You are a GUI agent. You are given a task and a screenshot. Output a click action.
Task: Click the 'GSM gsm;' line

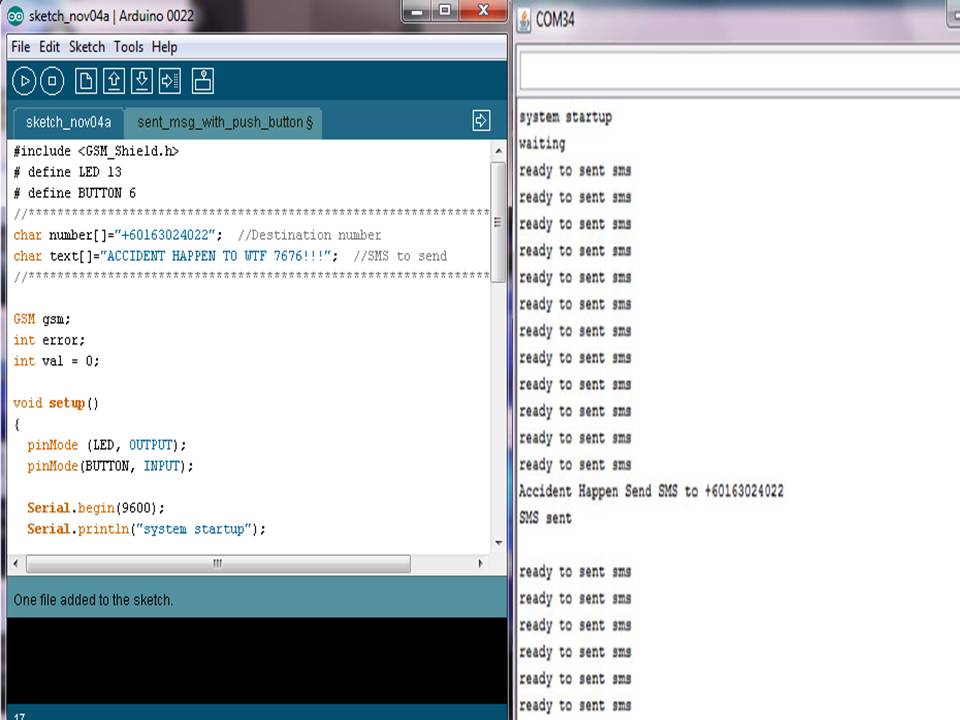42,319
